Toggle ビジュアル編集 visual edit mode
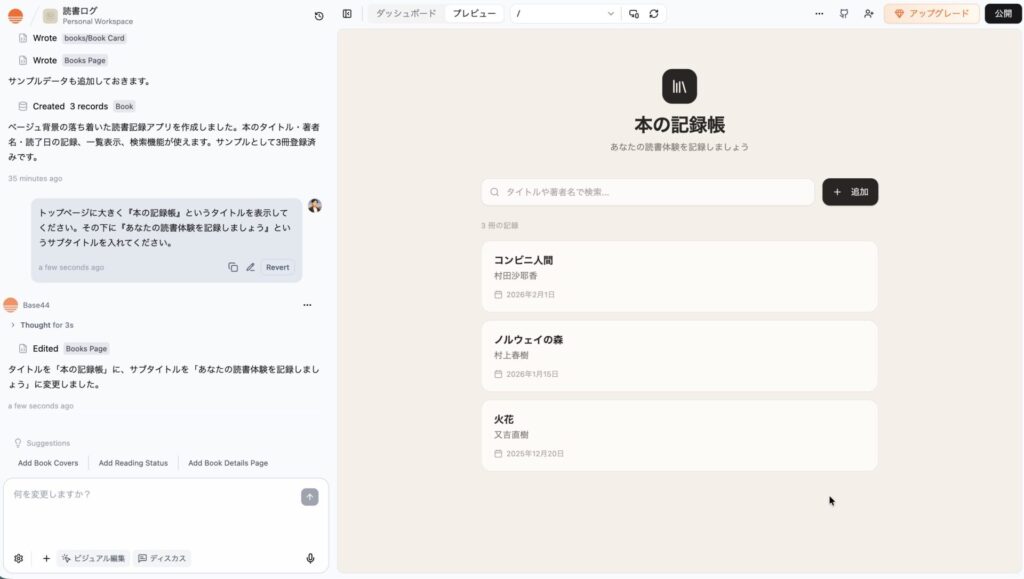 (93, 558)
